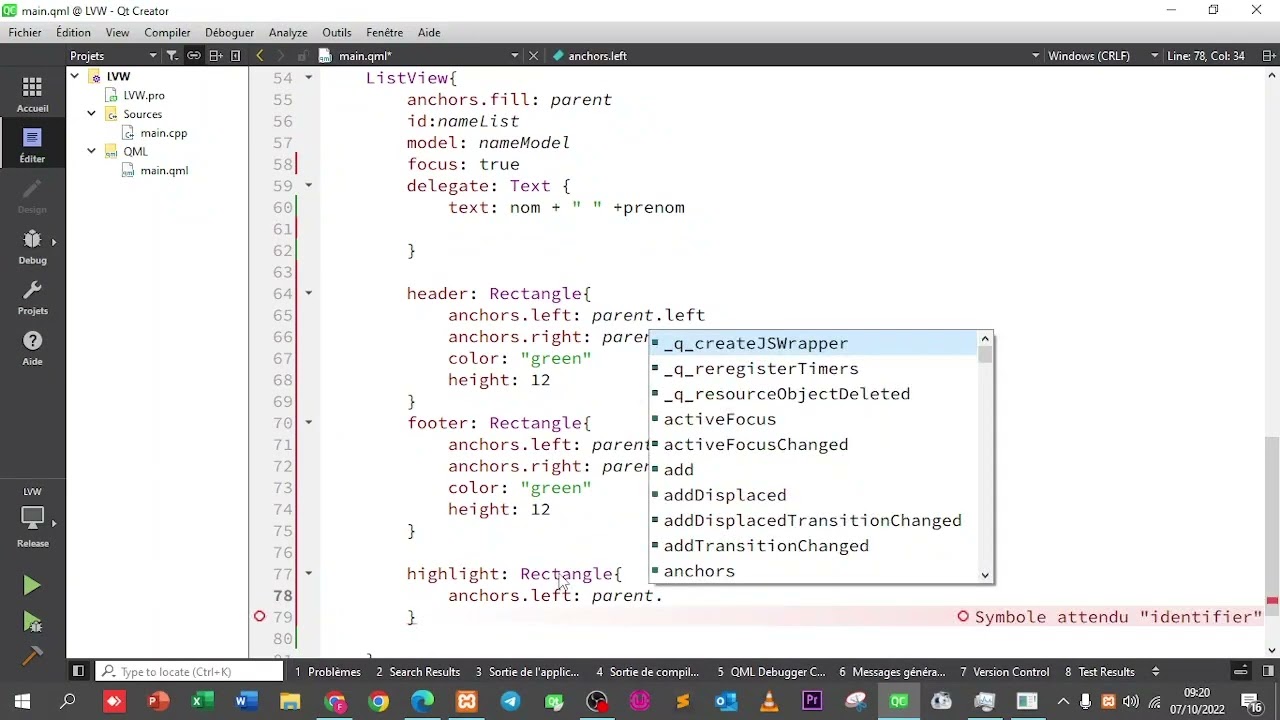Toggle the right sidebar visibility
Viewport: 1280px width, 720px height.
(x=1269, y=671)
